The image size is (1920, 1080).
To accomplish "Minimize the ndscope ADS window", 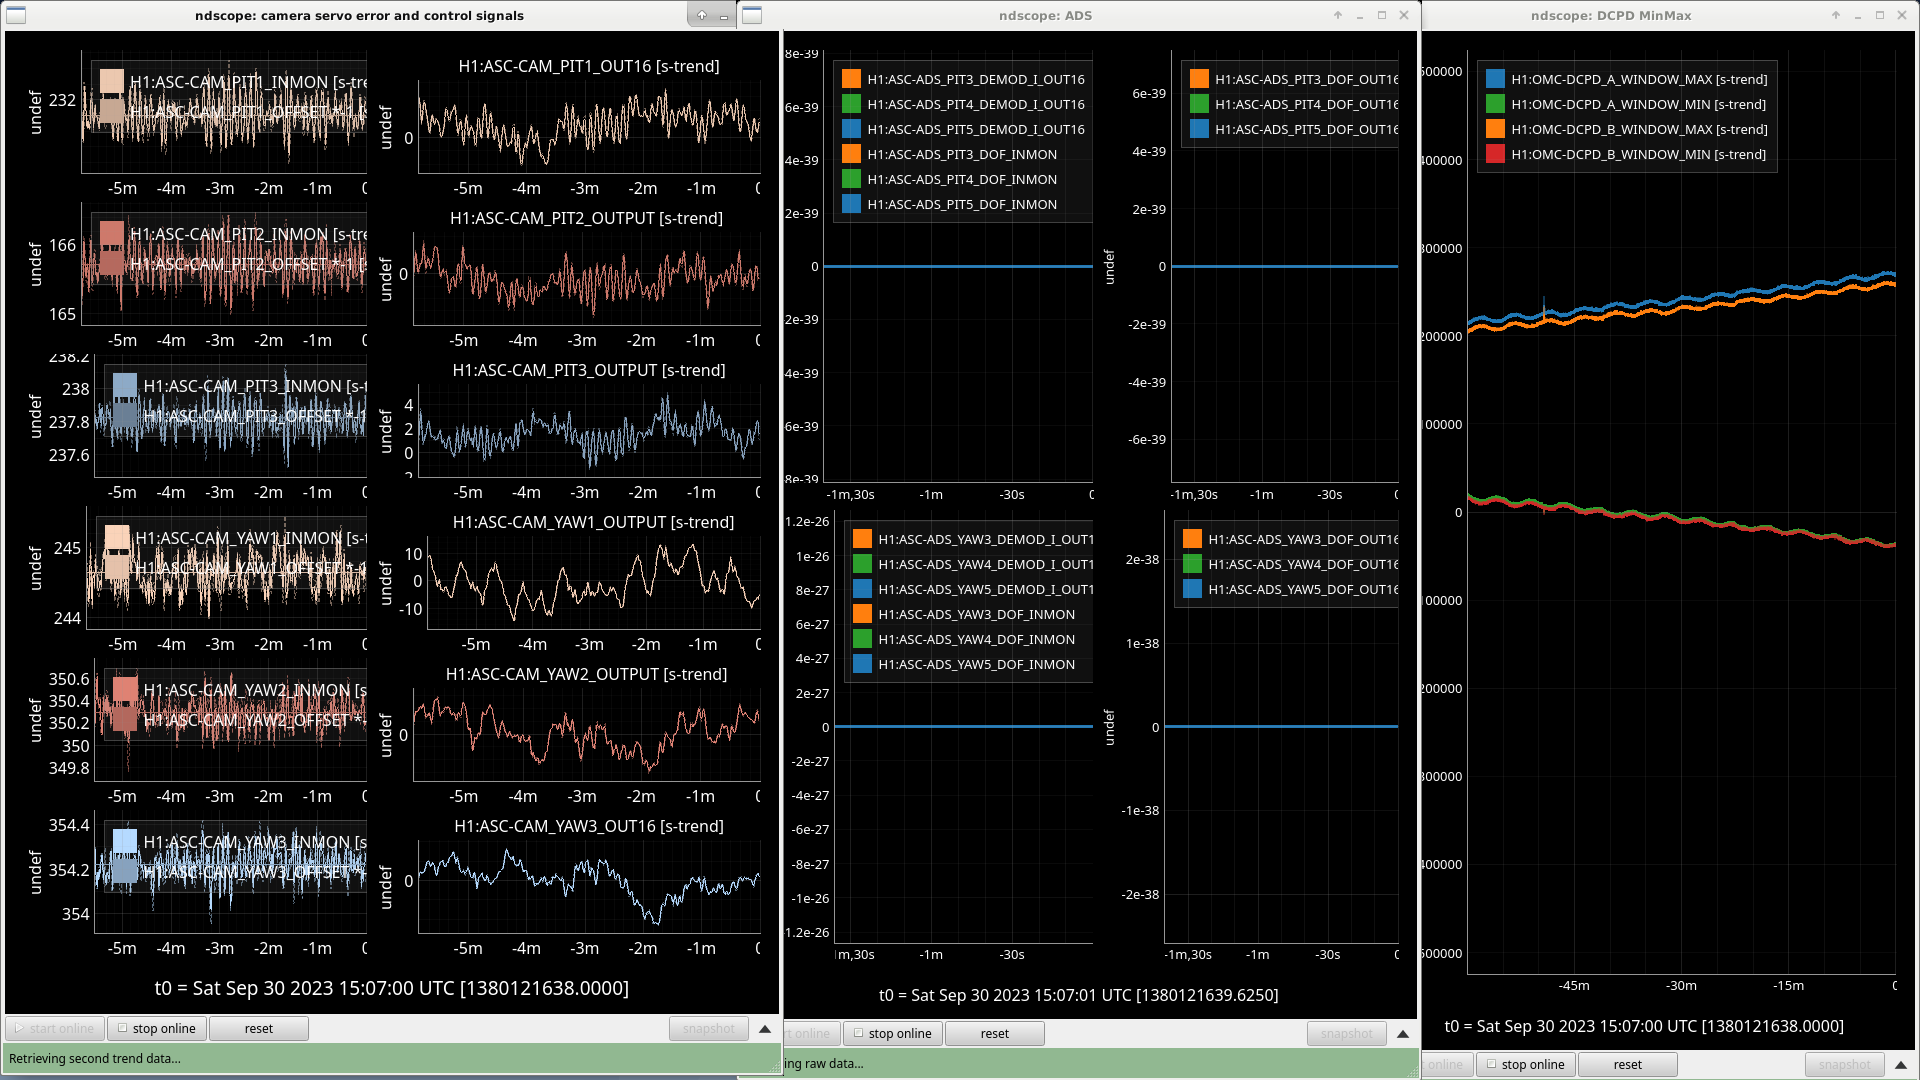I will (1360, 15).
